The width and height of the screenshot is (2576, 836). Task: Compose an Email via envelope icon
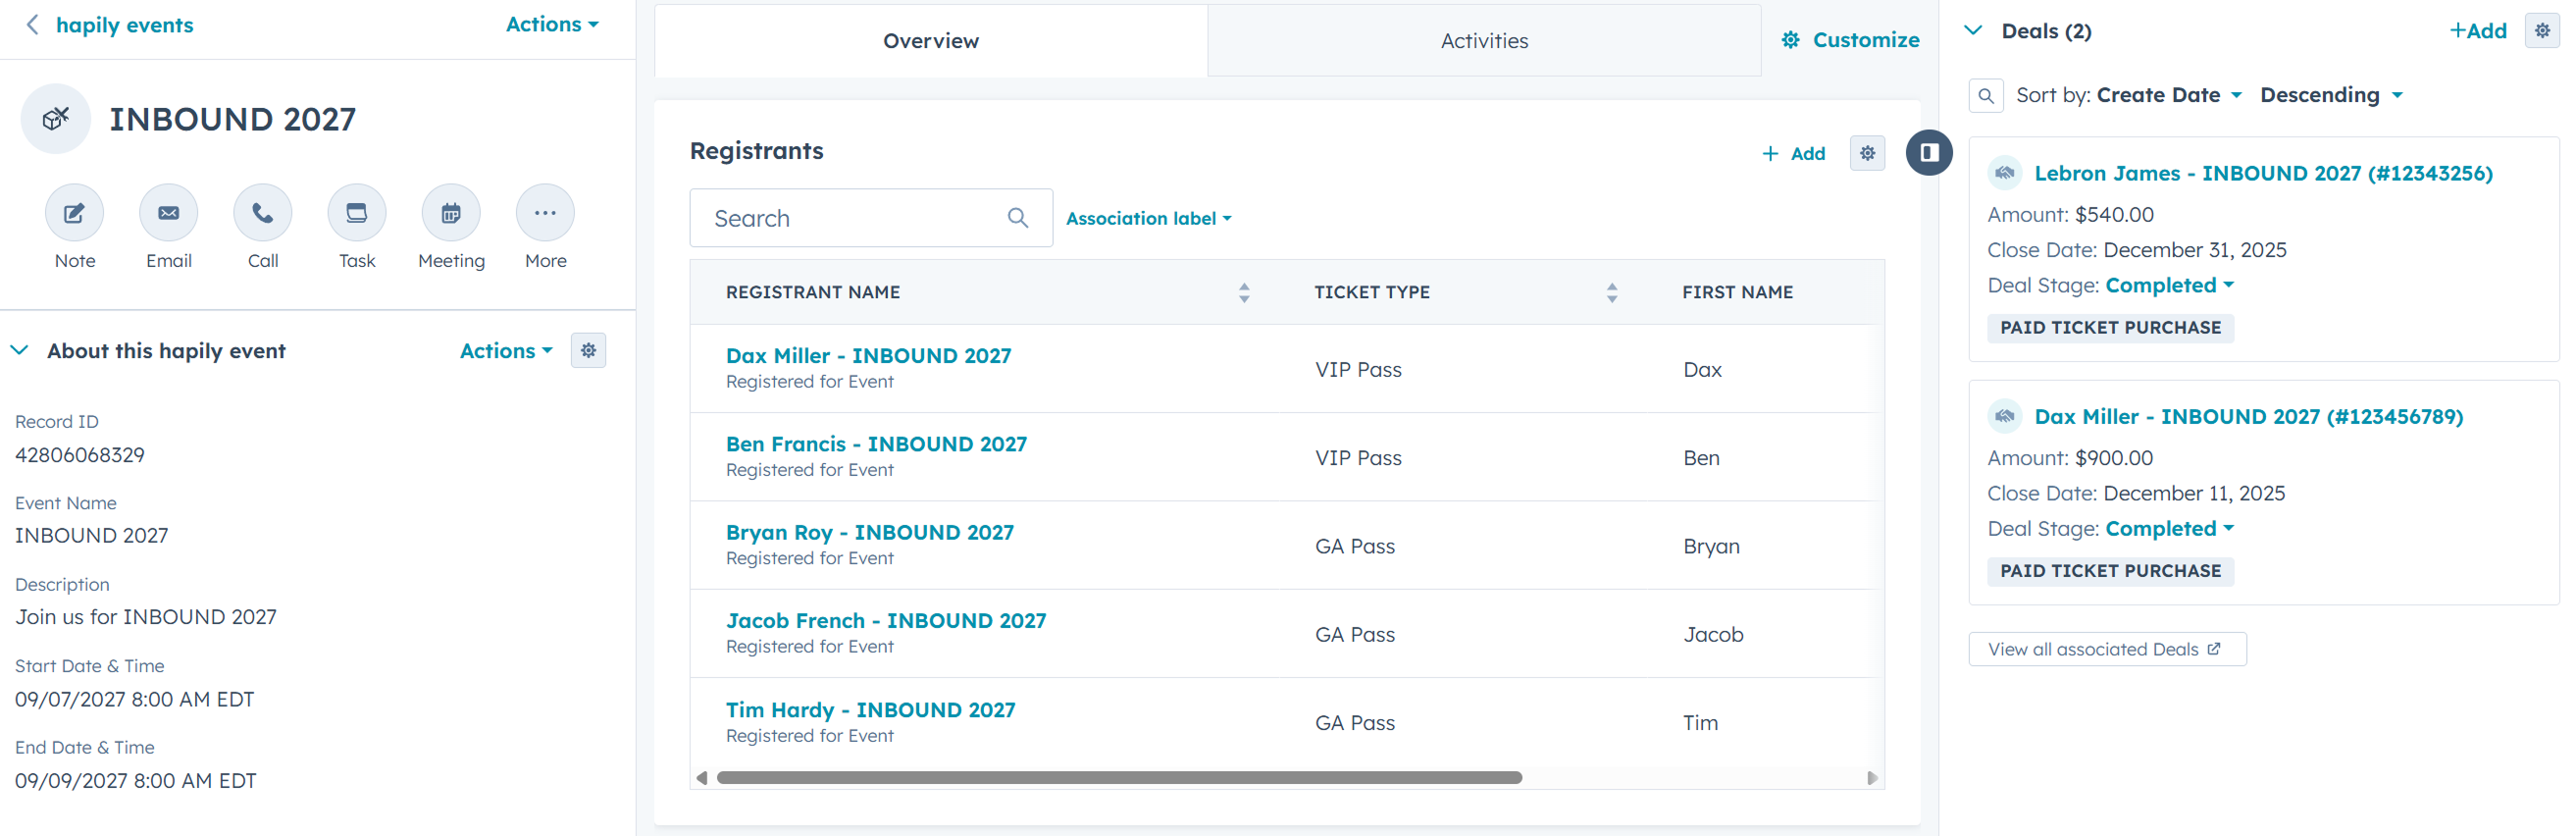coord(169,213)
